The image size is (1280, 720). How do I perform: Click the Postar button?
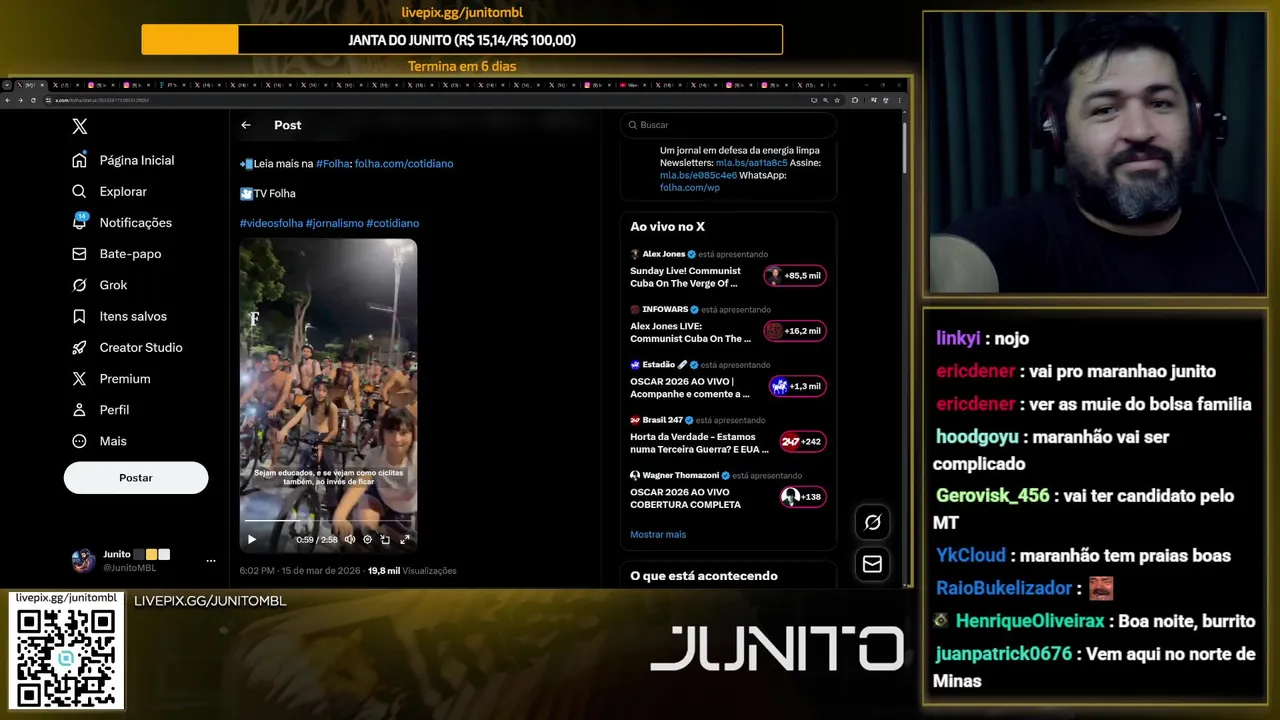point(136,478)
